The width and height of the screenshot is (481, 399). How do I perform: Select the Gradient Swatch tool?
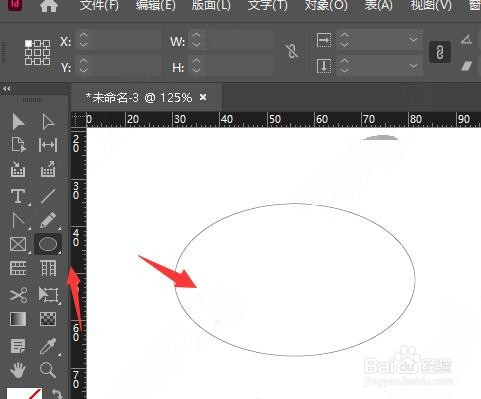point(18,319)
